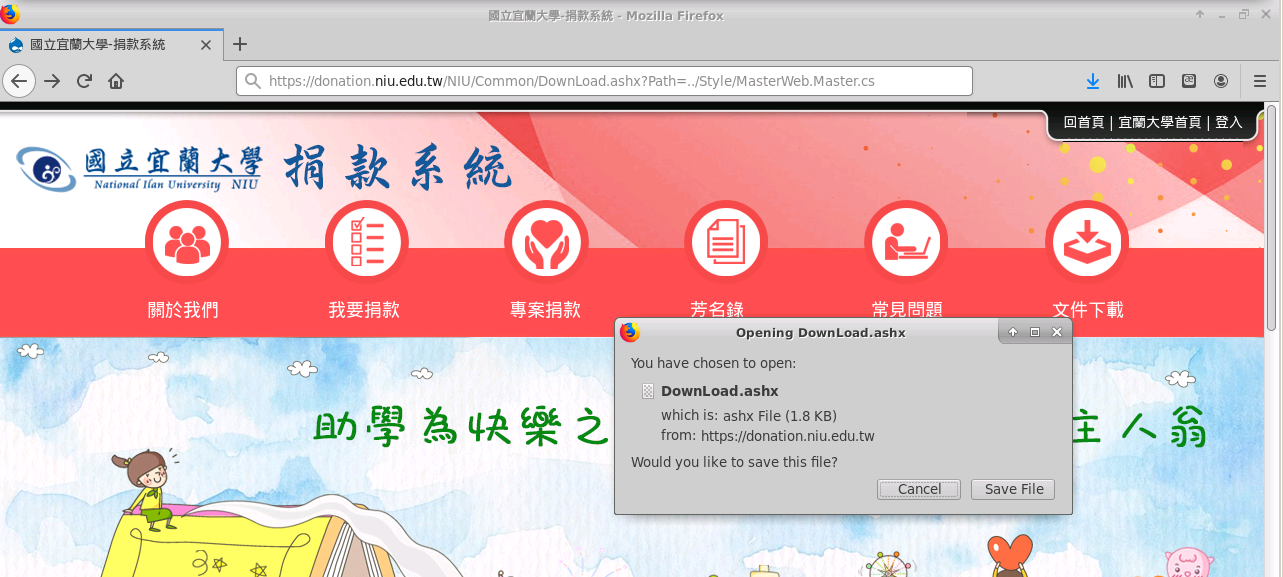Click the up-arrow button in the dialog title bar
The image size is (1283, 577).
click(1013, 332)
